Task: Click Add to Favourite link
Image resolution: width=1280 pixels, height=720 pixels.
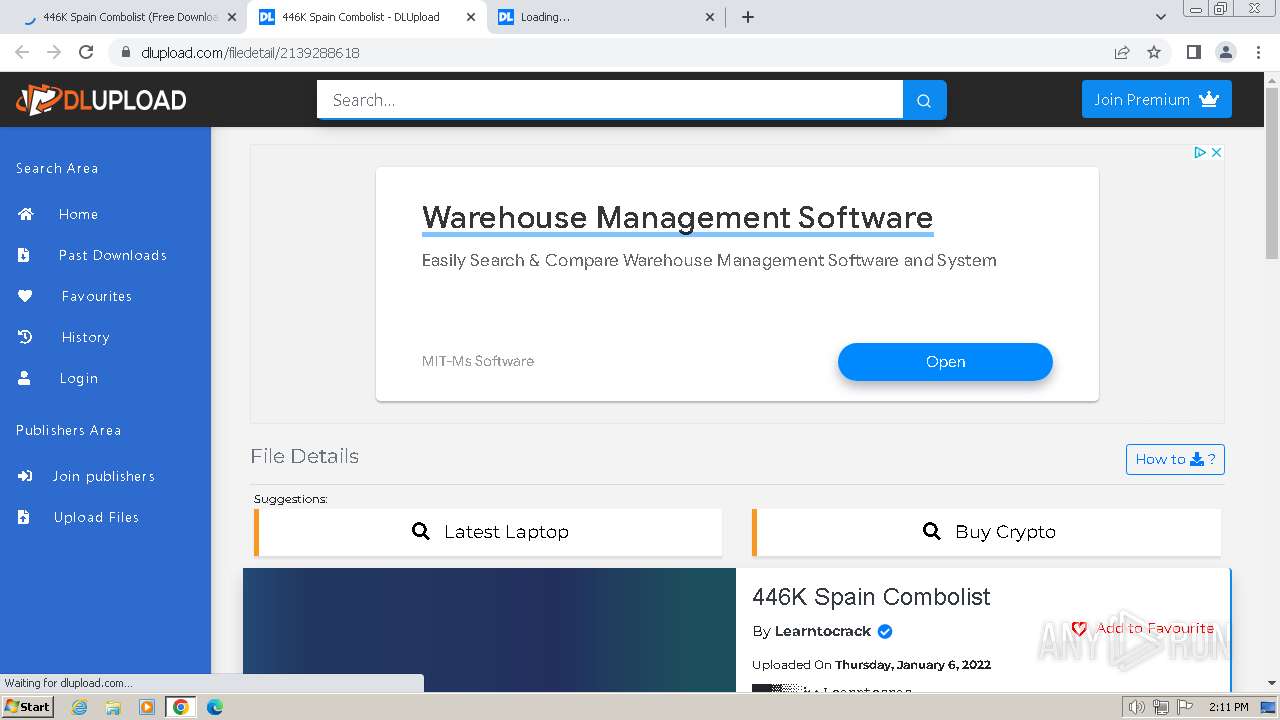Action: [x=1142, y=628]
